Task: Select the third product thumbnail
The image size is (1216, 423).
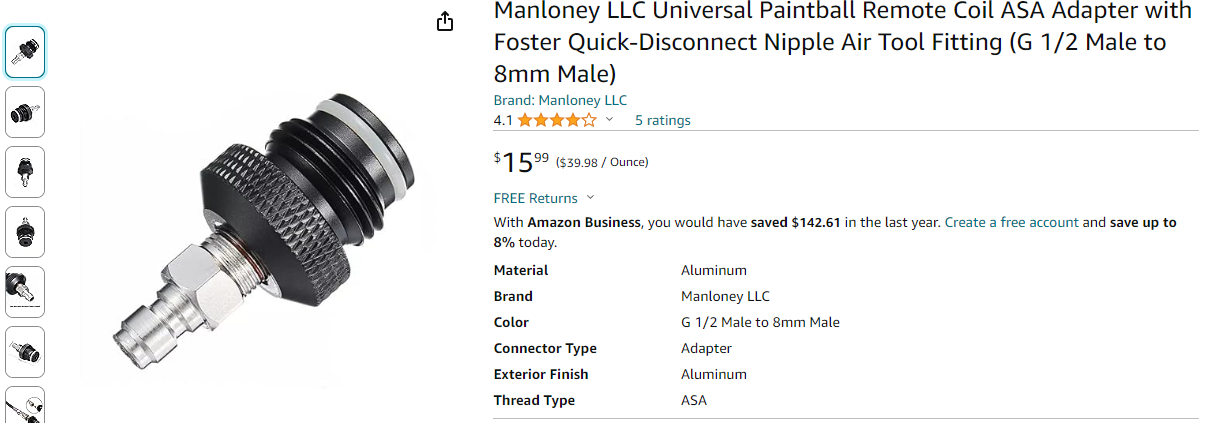Action: [x=25, y=171]
